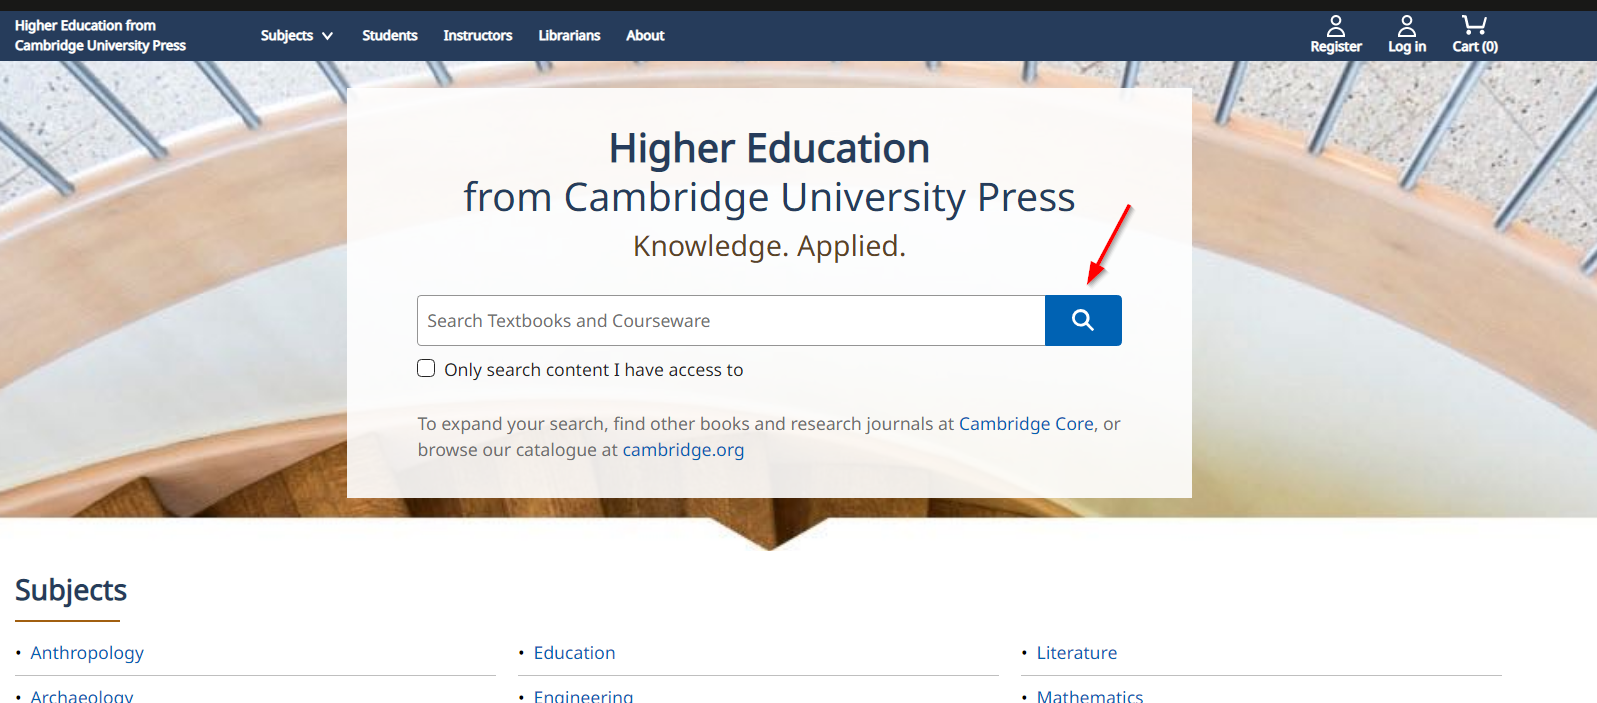
Task: Open the Archaeology subject link
Action: point(82,695)
